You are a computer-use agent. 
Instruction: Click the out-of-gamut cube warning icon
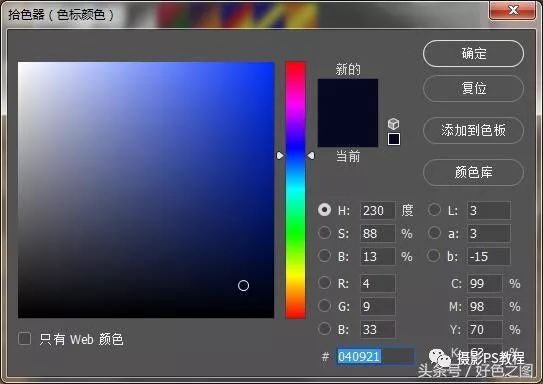(x=393, y=124)
